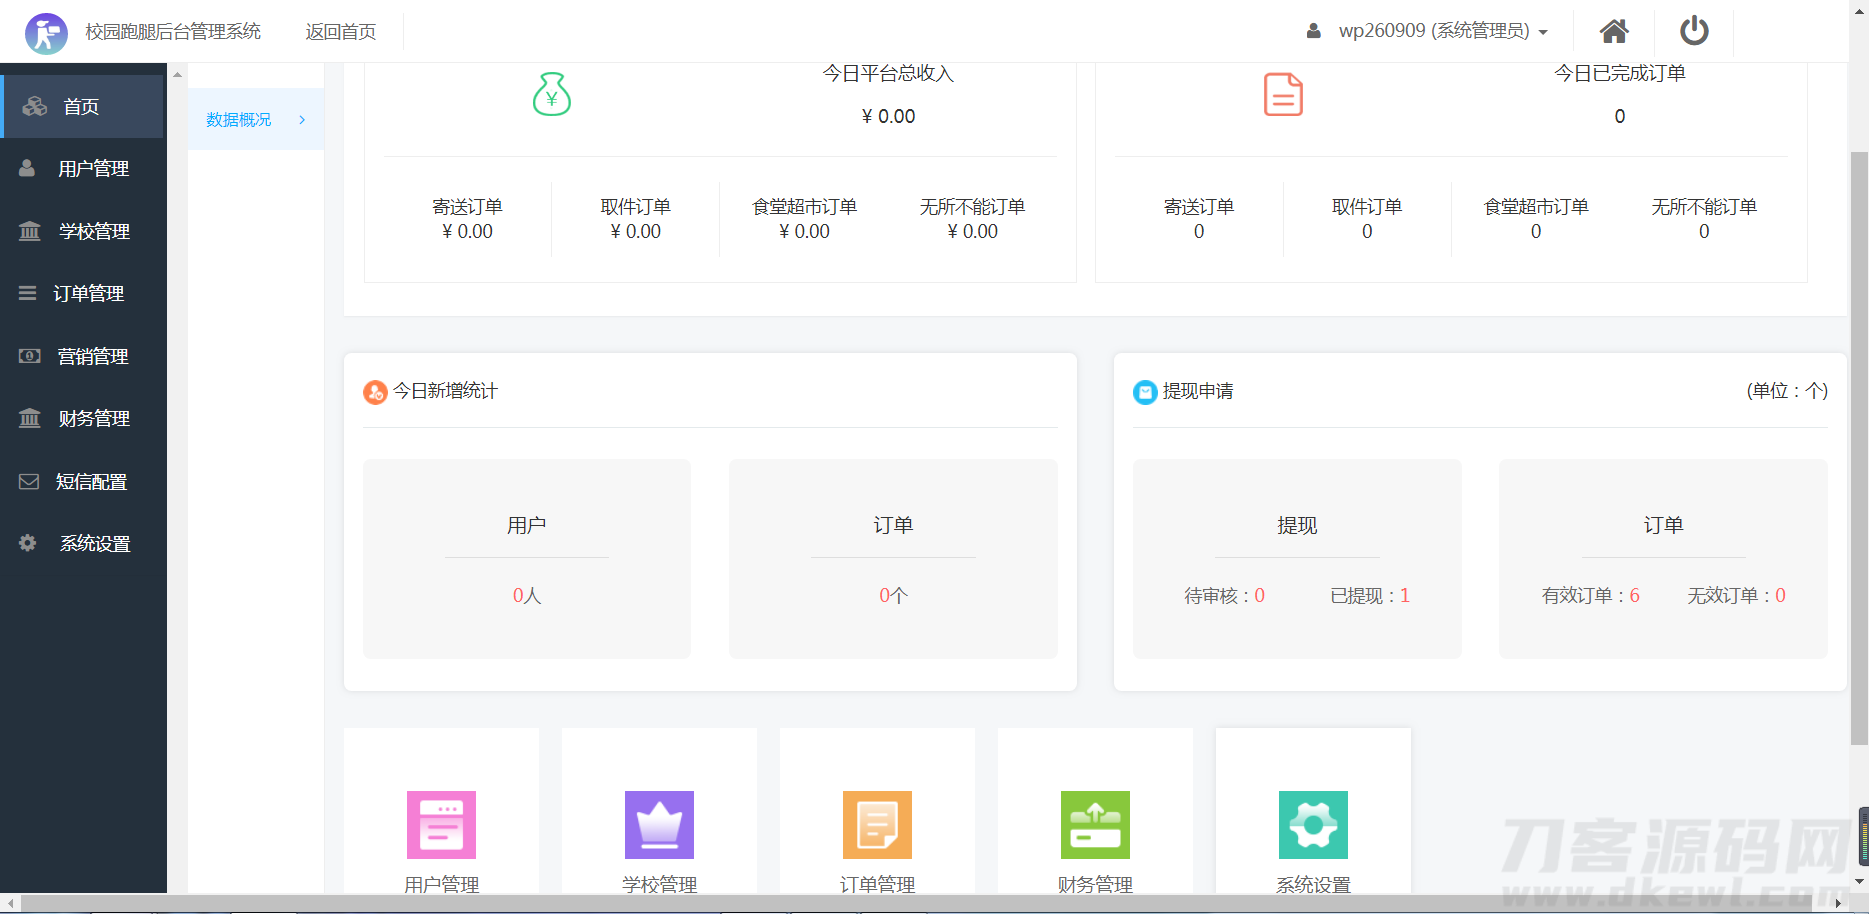The image size is (1869, 914).
Task: Click the campus errand system logo
Action: pyautogui.click(x=46, y=32)
